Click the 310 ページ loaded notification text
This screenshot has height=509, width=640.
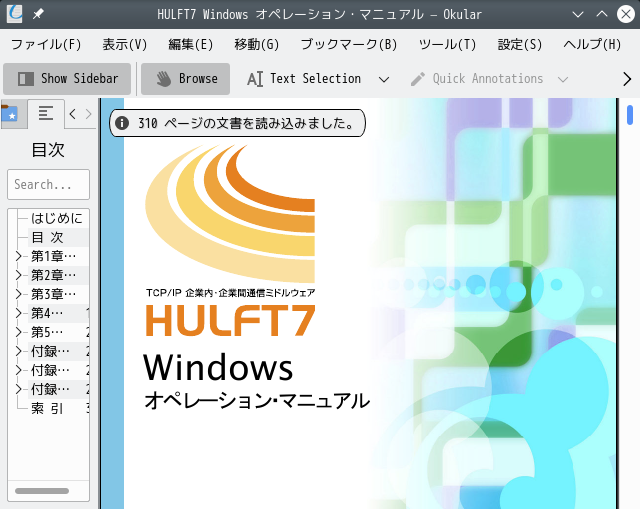(x=247, y=123)
